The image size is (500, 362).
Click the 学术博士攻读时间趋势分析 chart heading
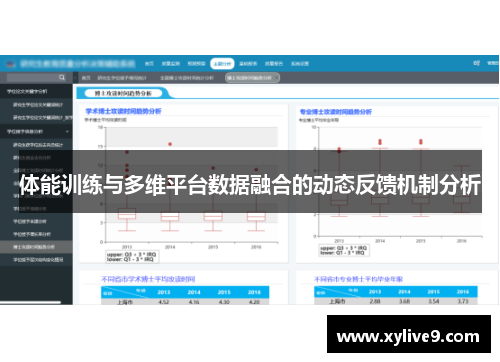click(123, 111)
